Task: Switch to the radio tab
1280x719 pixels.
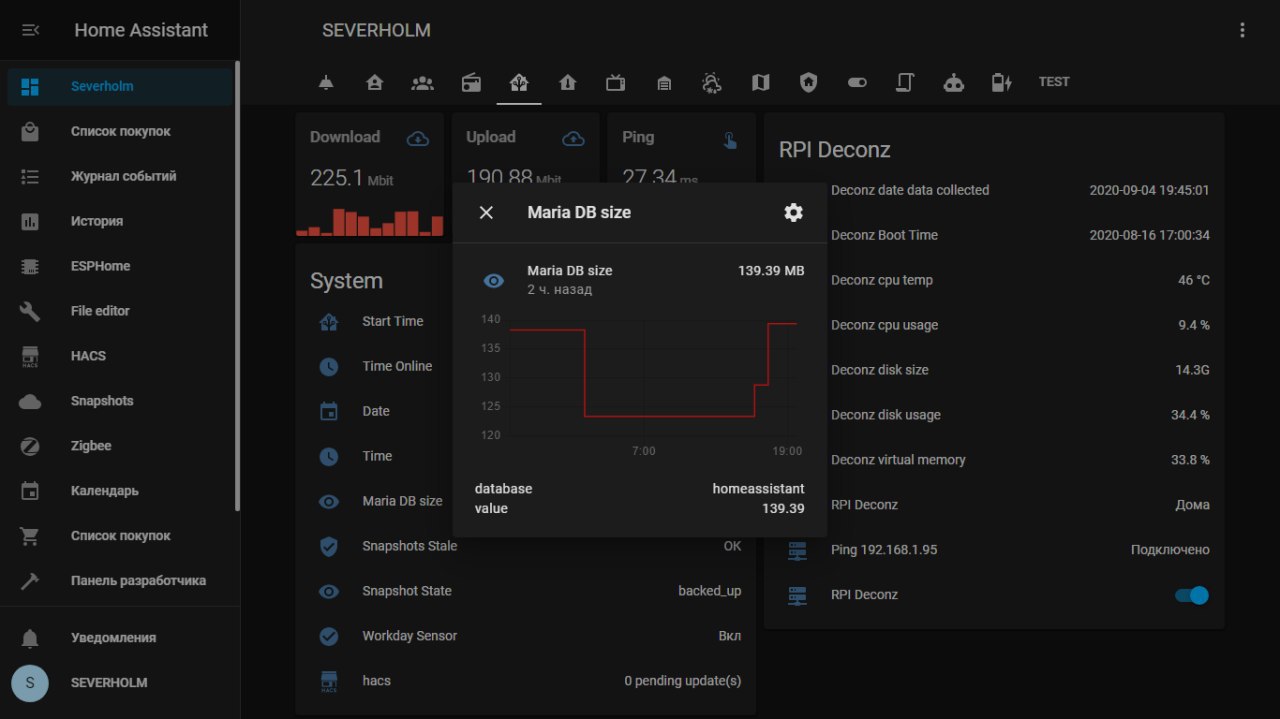Action: point(471,82)
